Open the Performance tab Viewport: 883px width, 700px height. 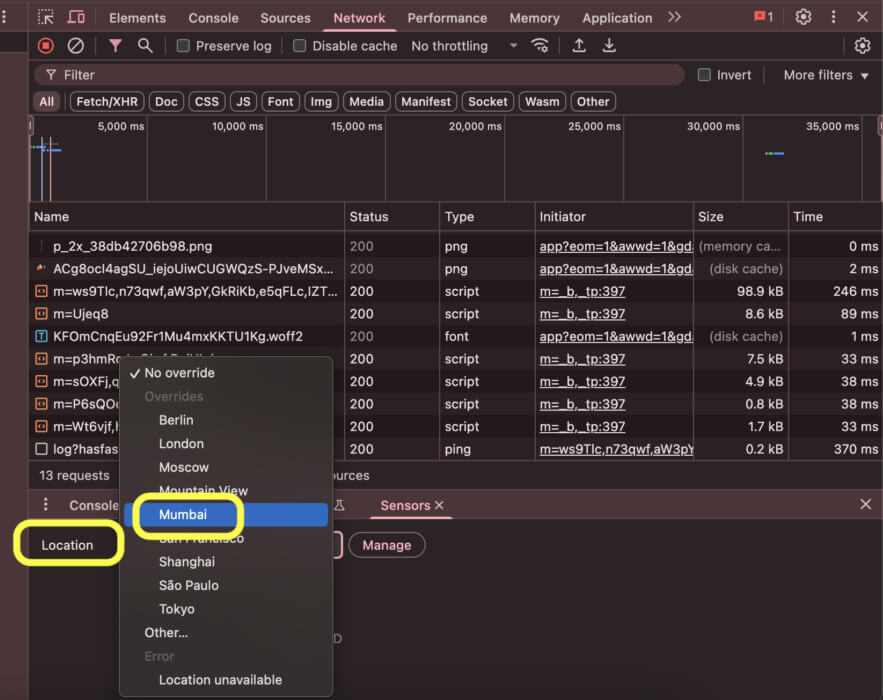pos(447,17)
